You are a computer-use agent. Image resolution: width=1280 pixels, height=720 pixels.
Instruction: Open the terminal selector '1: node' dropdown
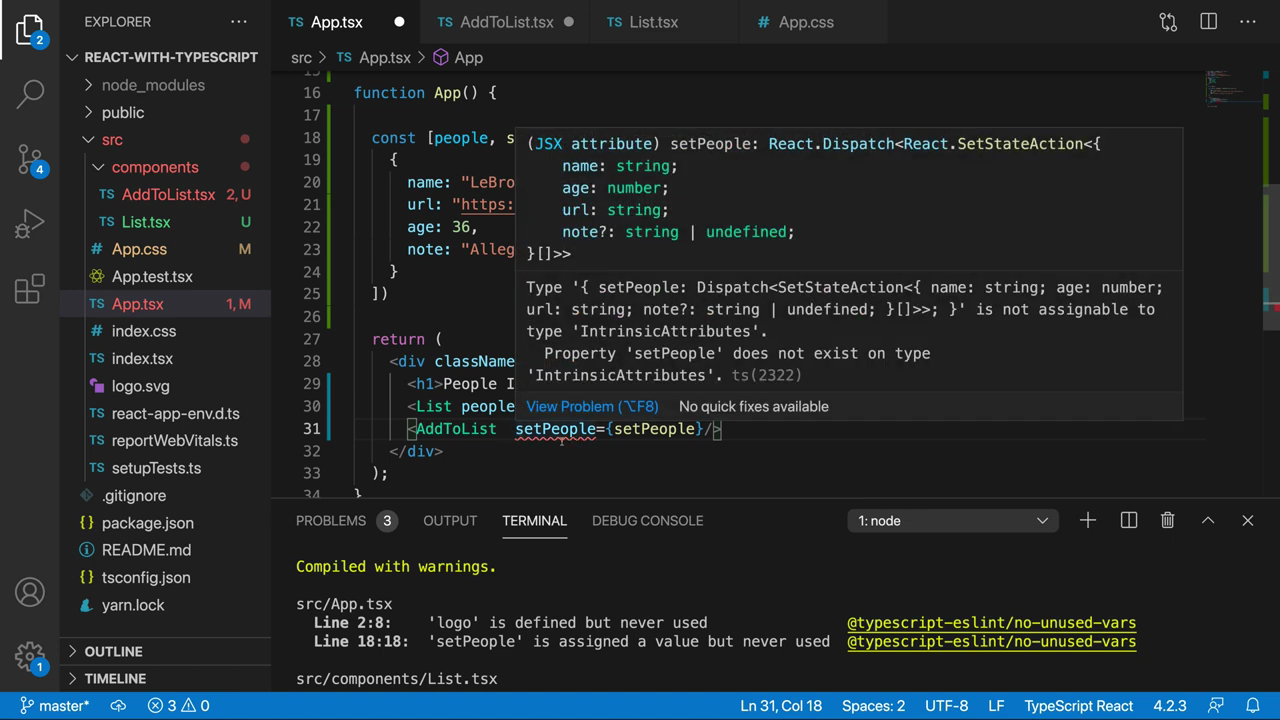(x=953, y=520)
